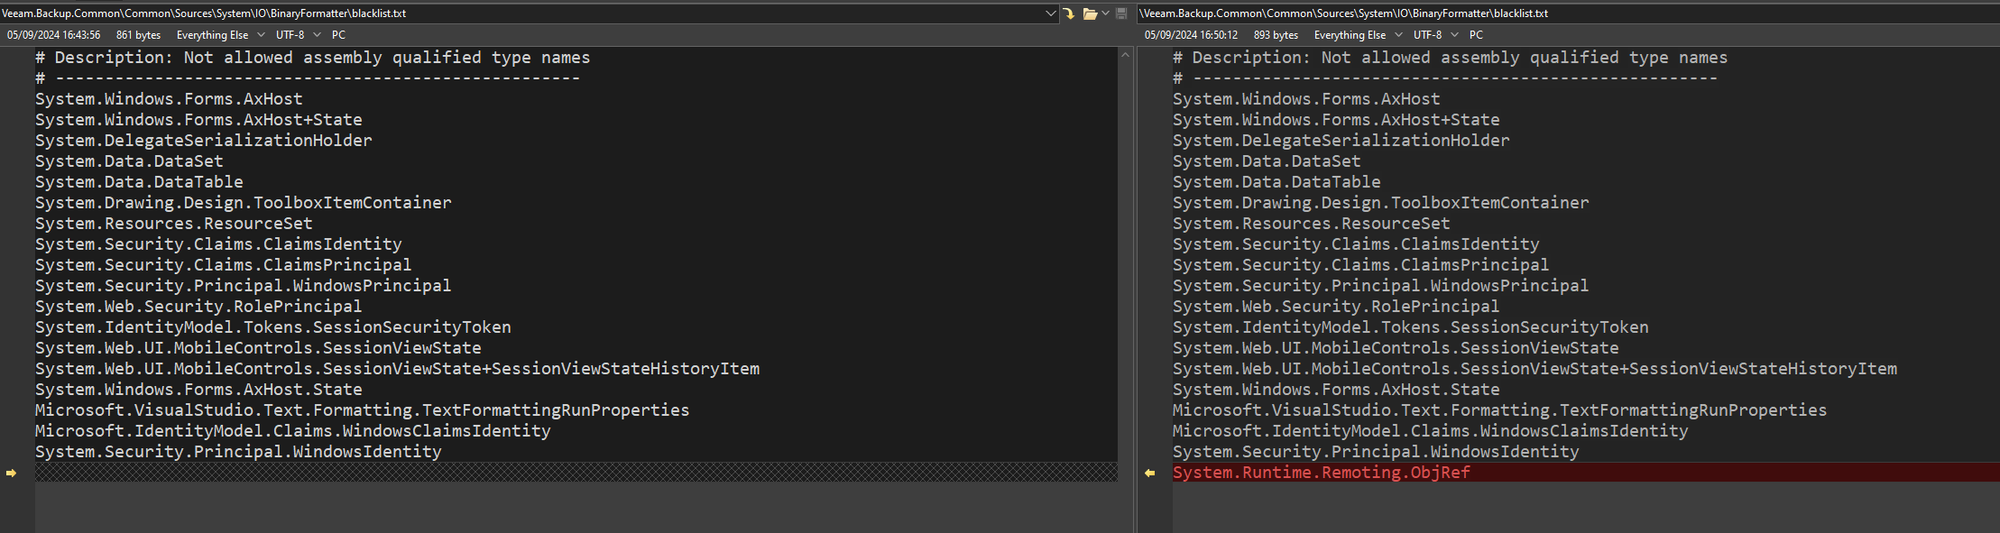Click System.Security.Principal.WindowsIdentity in left pane
This screenshot has width=2000, height=533.
tap(238, 452)
